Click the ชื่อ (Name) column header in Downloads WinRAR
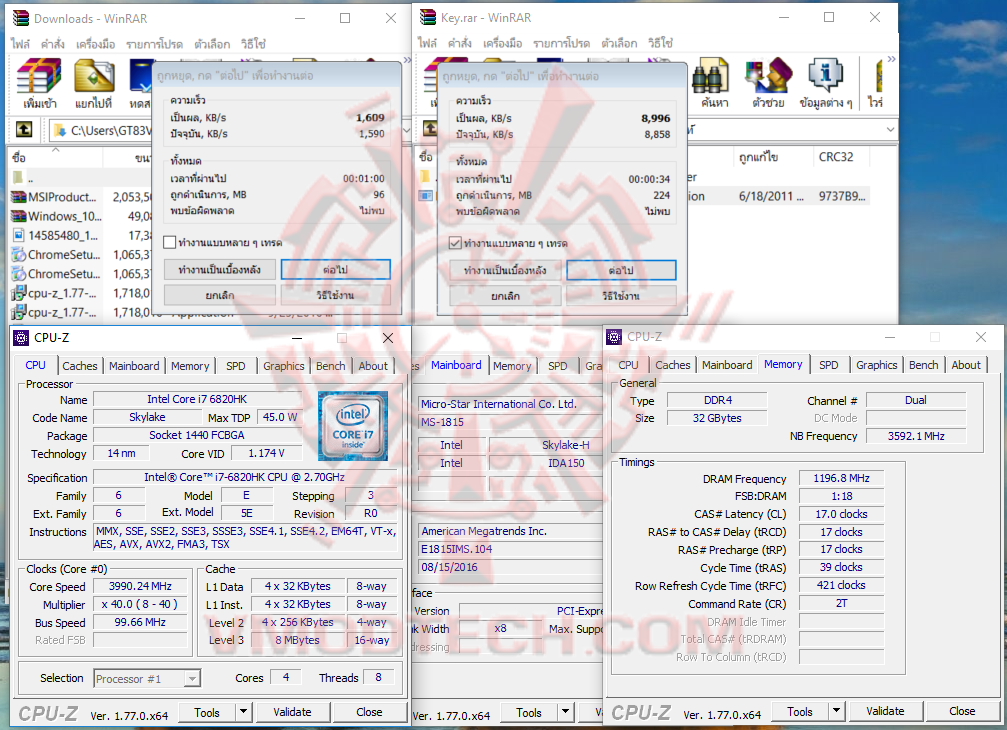Viewport: 1007px width, 730px height. (x=55, y=157)
